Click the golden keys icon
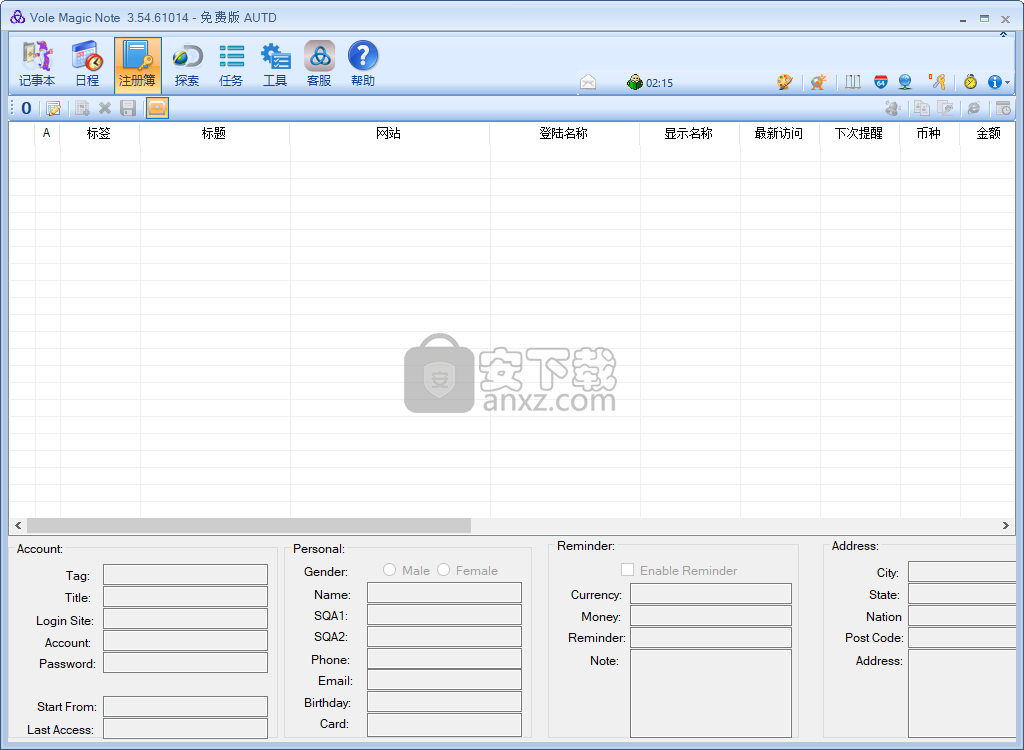The width and height of the screenshot is (1024, 750). click(937, 82)
